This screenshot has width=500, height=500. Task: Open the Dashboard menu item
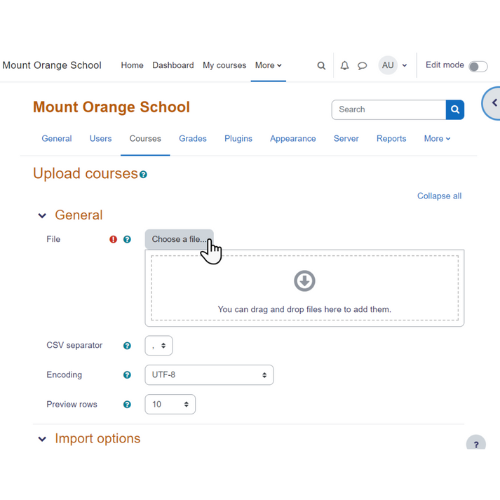(x=173, y=65)
